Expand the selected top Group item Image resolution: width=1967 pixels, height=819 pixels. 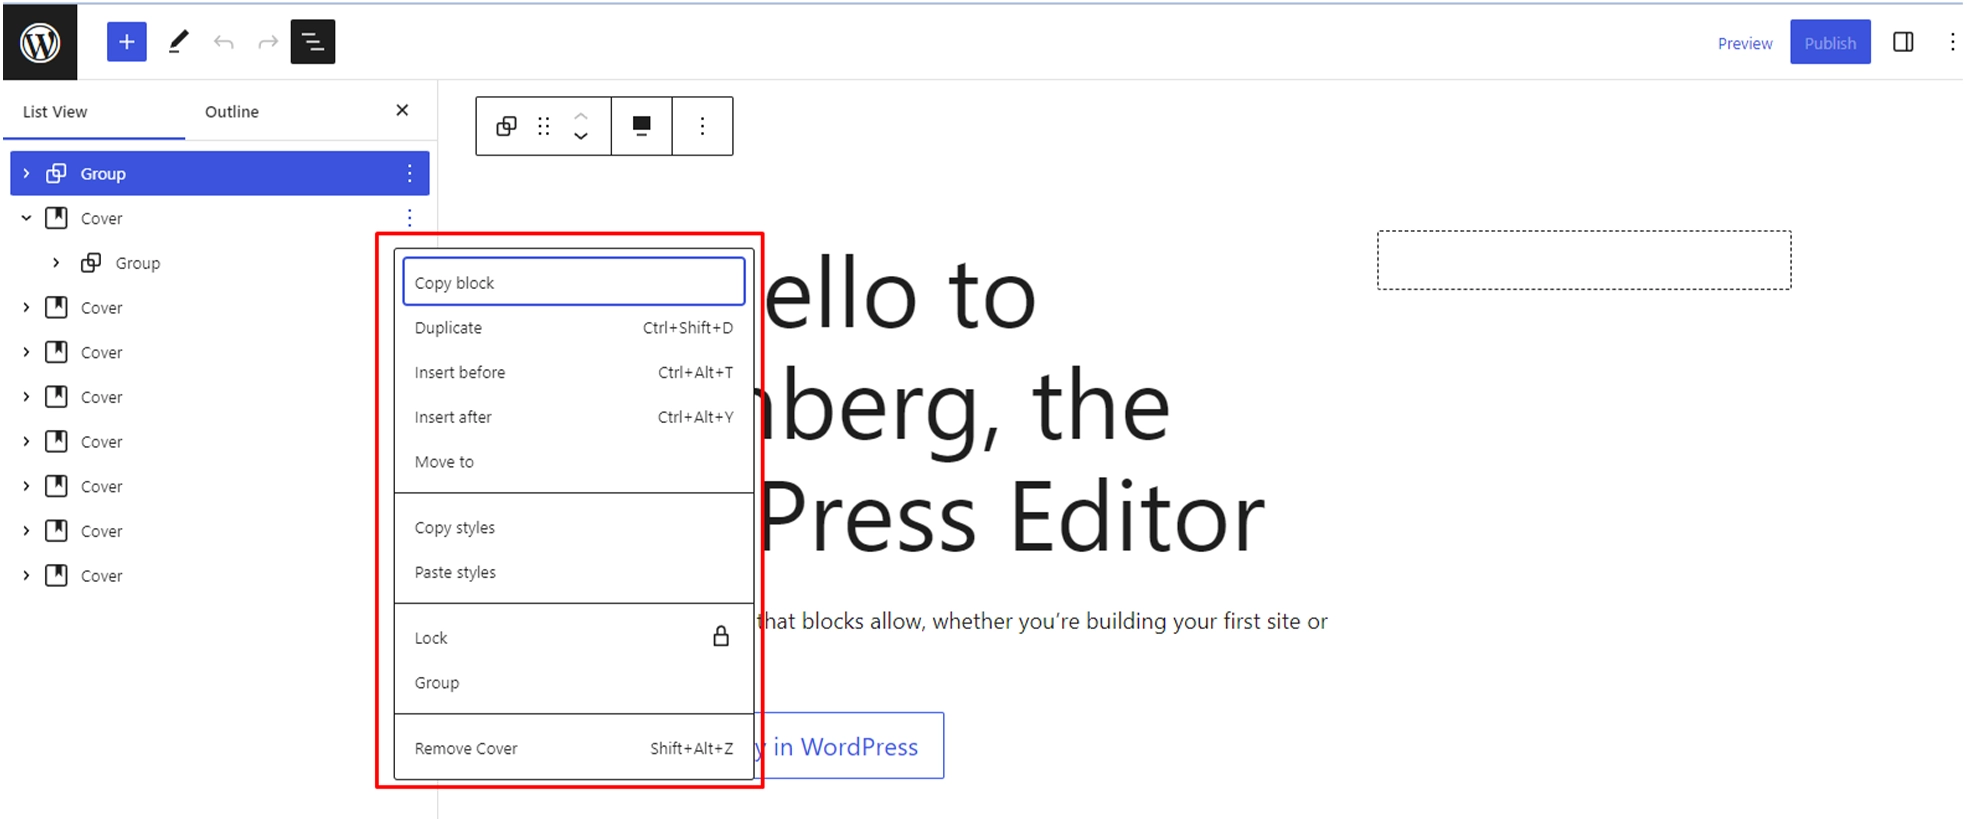(x=26, y=174)
